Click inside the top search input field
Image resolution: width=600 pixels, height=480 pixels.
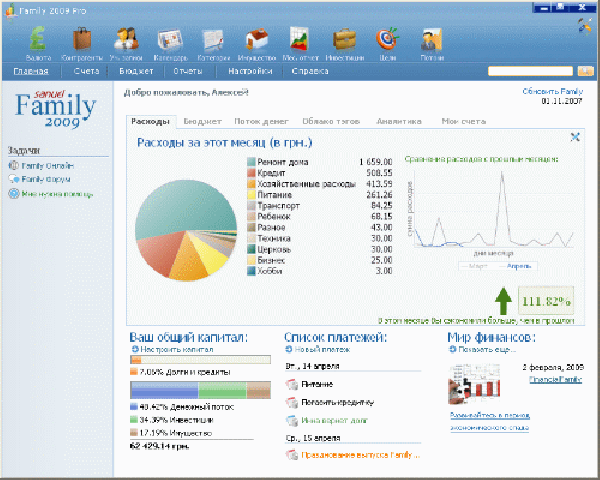click(x=530, y=71)
